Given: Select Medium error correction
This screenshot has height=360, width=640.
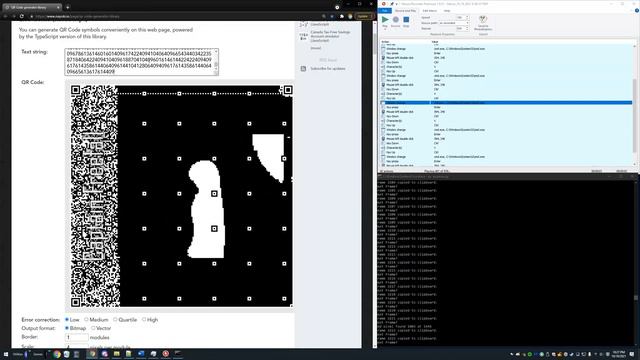Looking at the screenshot, I should (86, 320).
